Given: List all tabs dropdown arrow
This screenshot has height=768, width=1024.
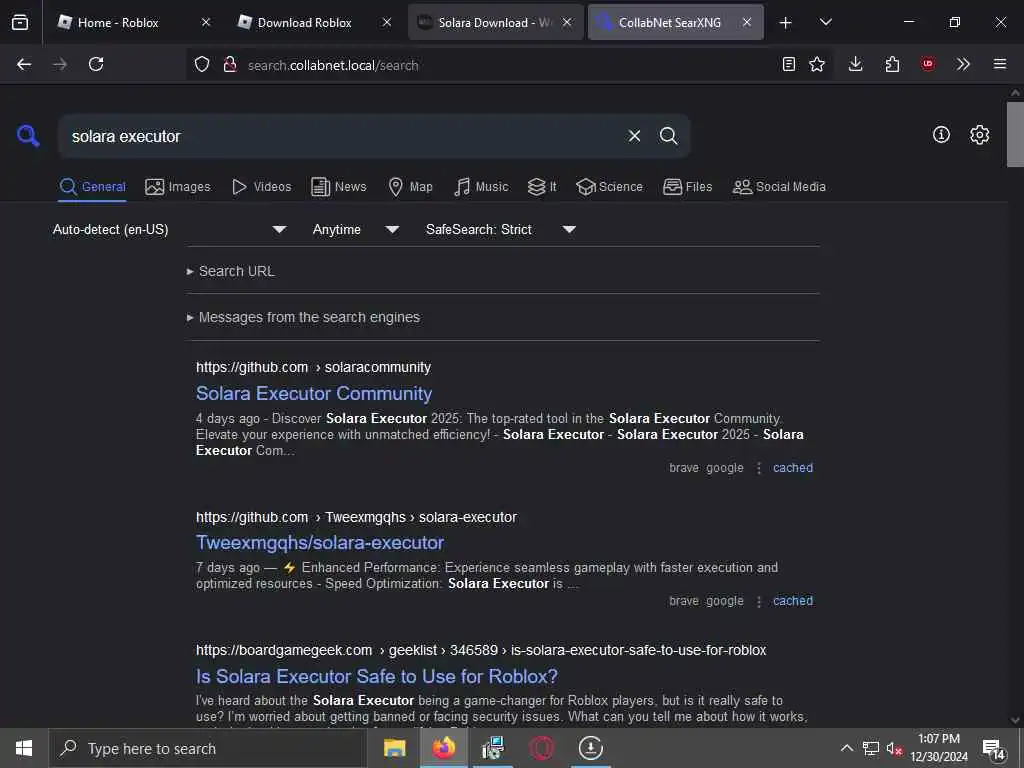Looking at the screenshot, I should [x=825, y=22].
